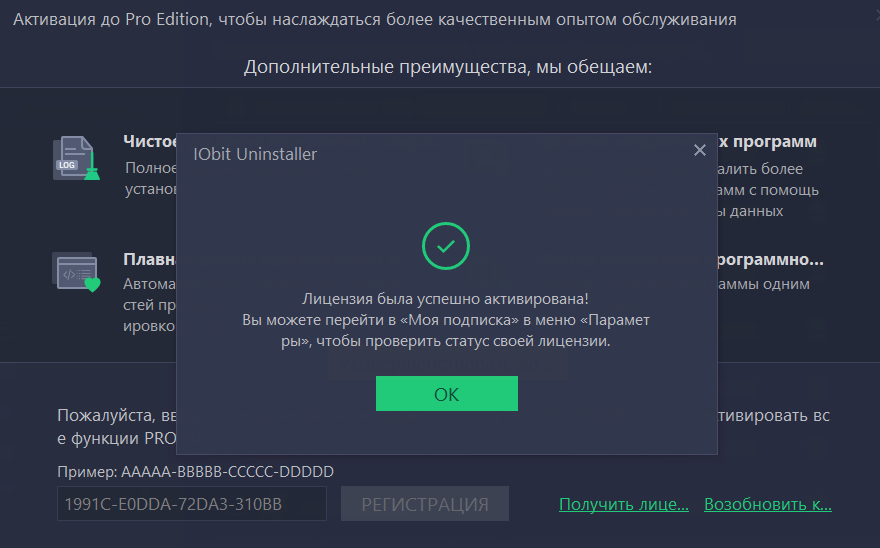Click the "...х программ" feature heading

[767, 141]
